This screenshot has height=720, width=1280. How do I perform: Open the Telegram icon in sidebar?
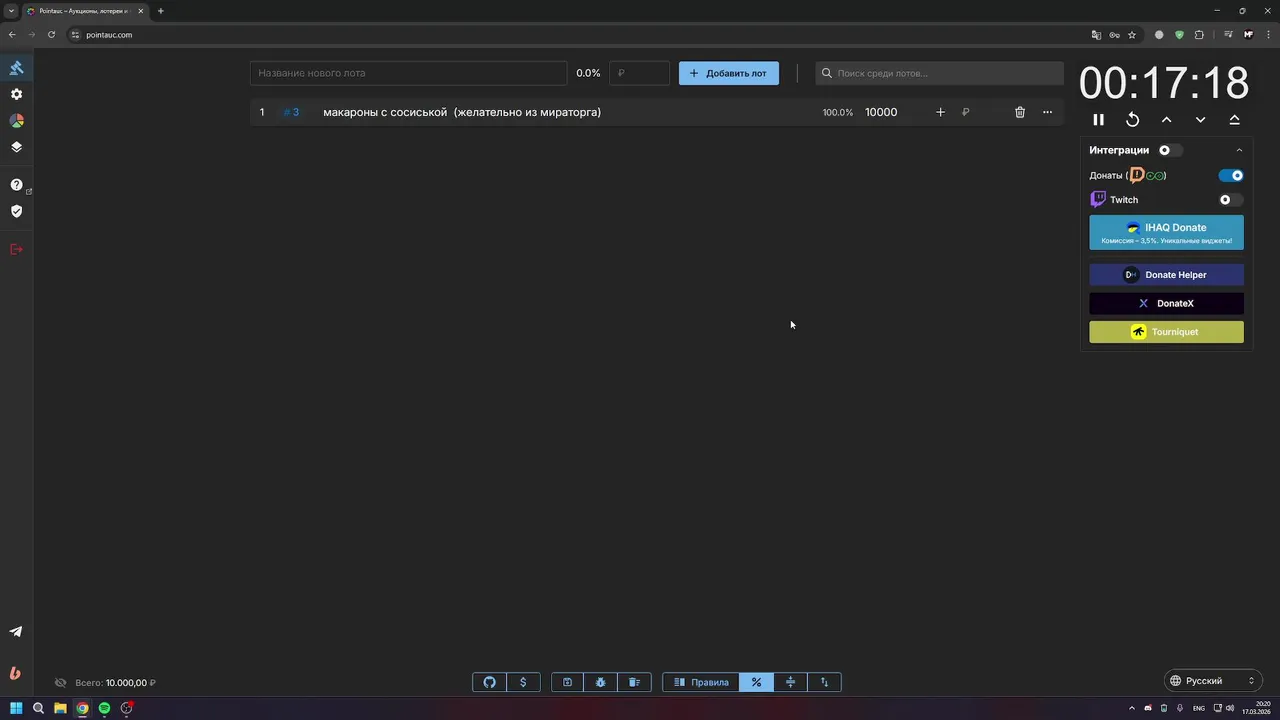pos(16,631)
